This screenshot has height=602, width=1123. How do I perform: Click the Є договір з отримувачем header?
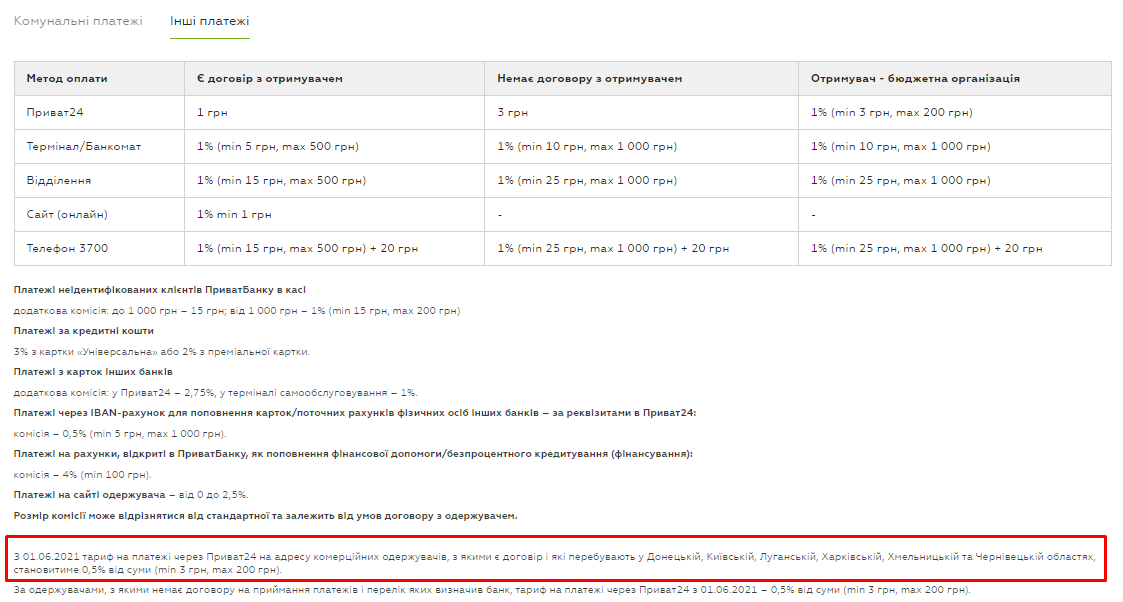click(270, 78)
